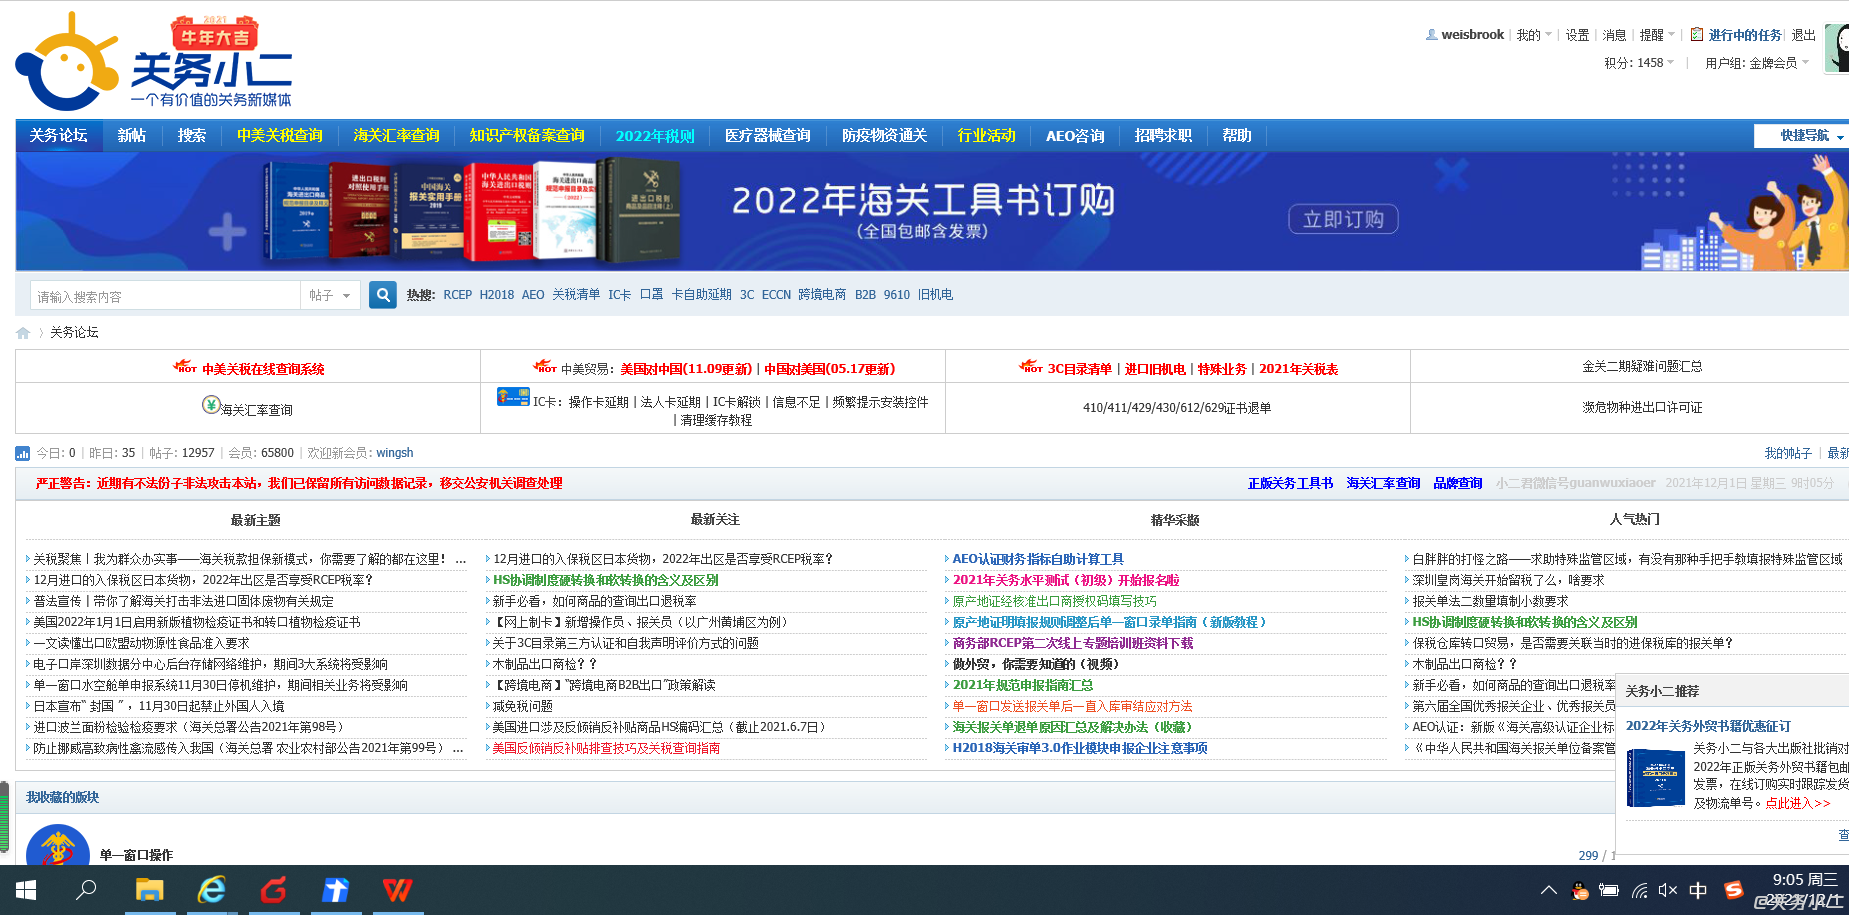Viewport: 1849px width, 915px height.
Task: Open 海关汇率查询 nav item
Action: pos(396,136)
